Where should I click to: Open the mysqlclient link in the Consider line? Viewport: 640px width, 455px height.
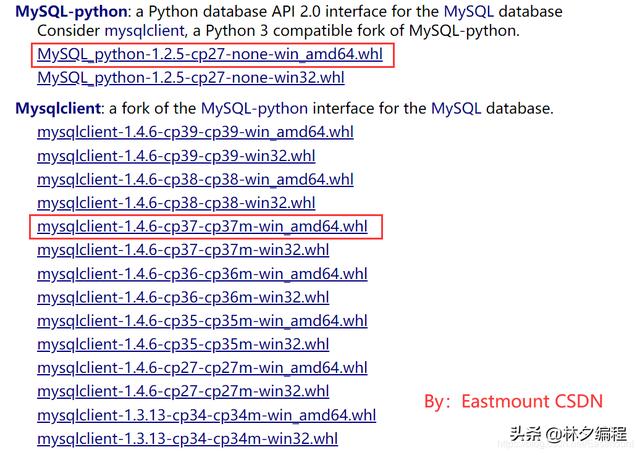pyautogui.click(x=145, y=31)
